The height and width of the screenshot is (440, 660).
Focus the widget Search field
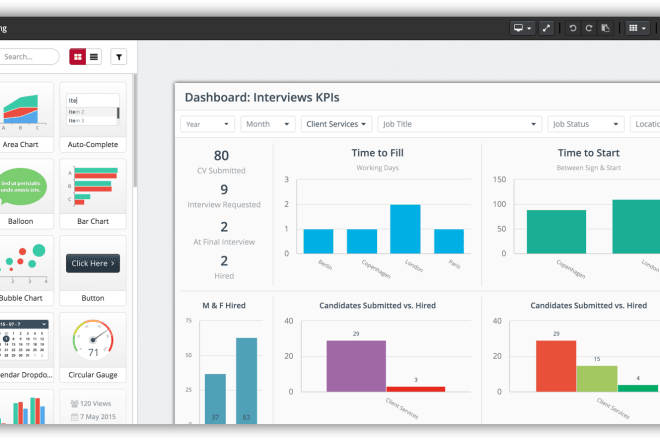pos(28,56)
